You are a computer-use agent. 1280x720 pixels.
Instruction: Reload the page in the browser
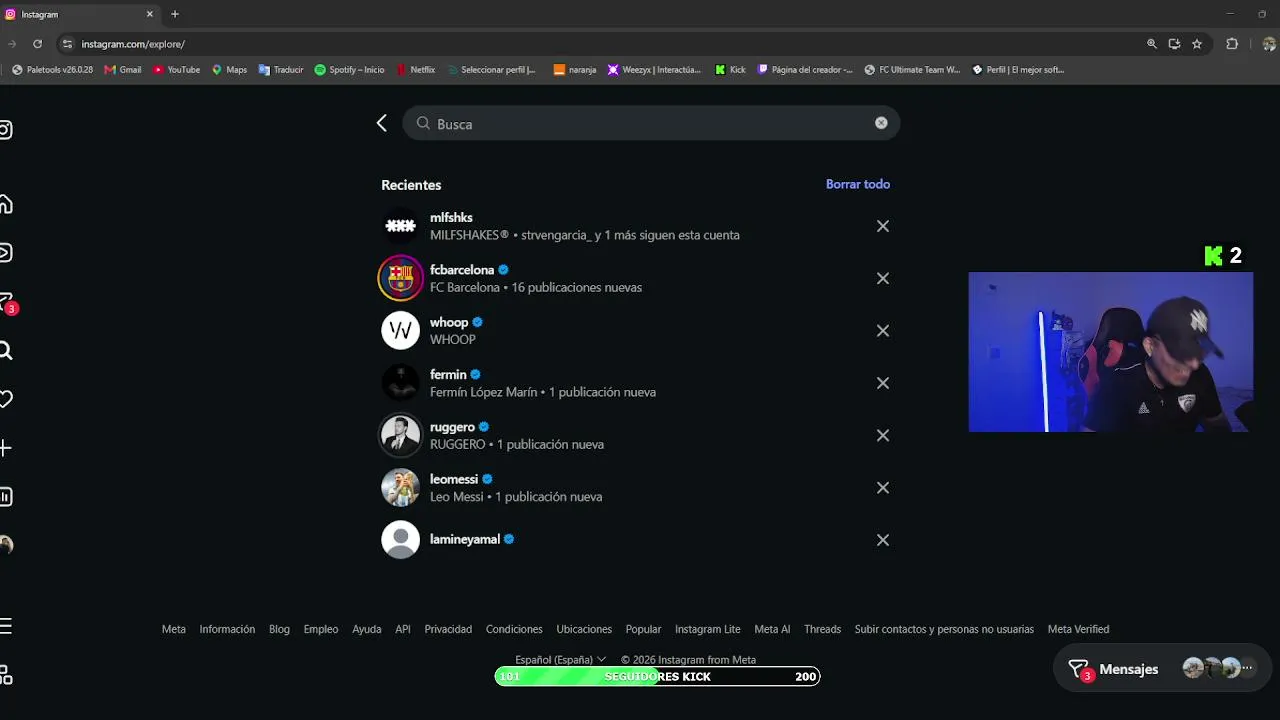pos(37,44)
